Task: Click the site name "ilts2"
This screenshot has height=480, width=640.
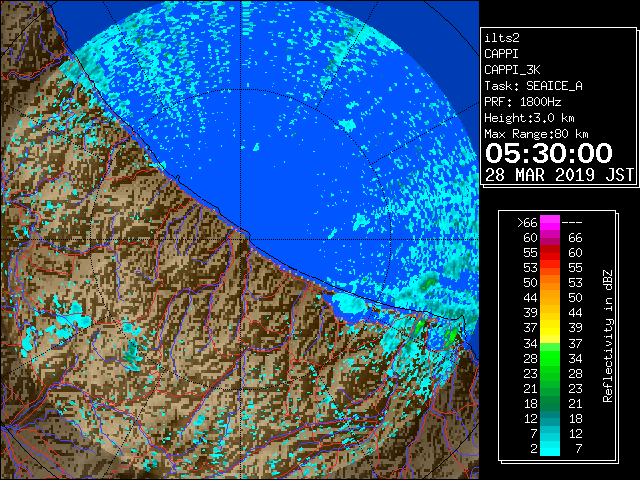Action: (x=502, y=38)
